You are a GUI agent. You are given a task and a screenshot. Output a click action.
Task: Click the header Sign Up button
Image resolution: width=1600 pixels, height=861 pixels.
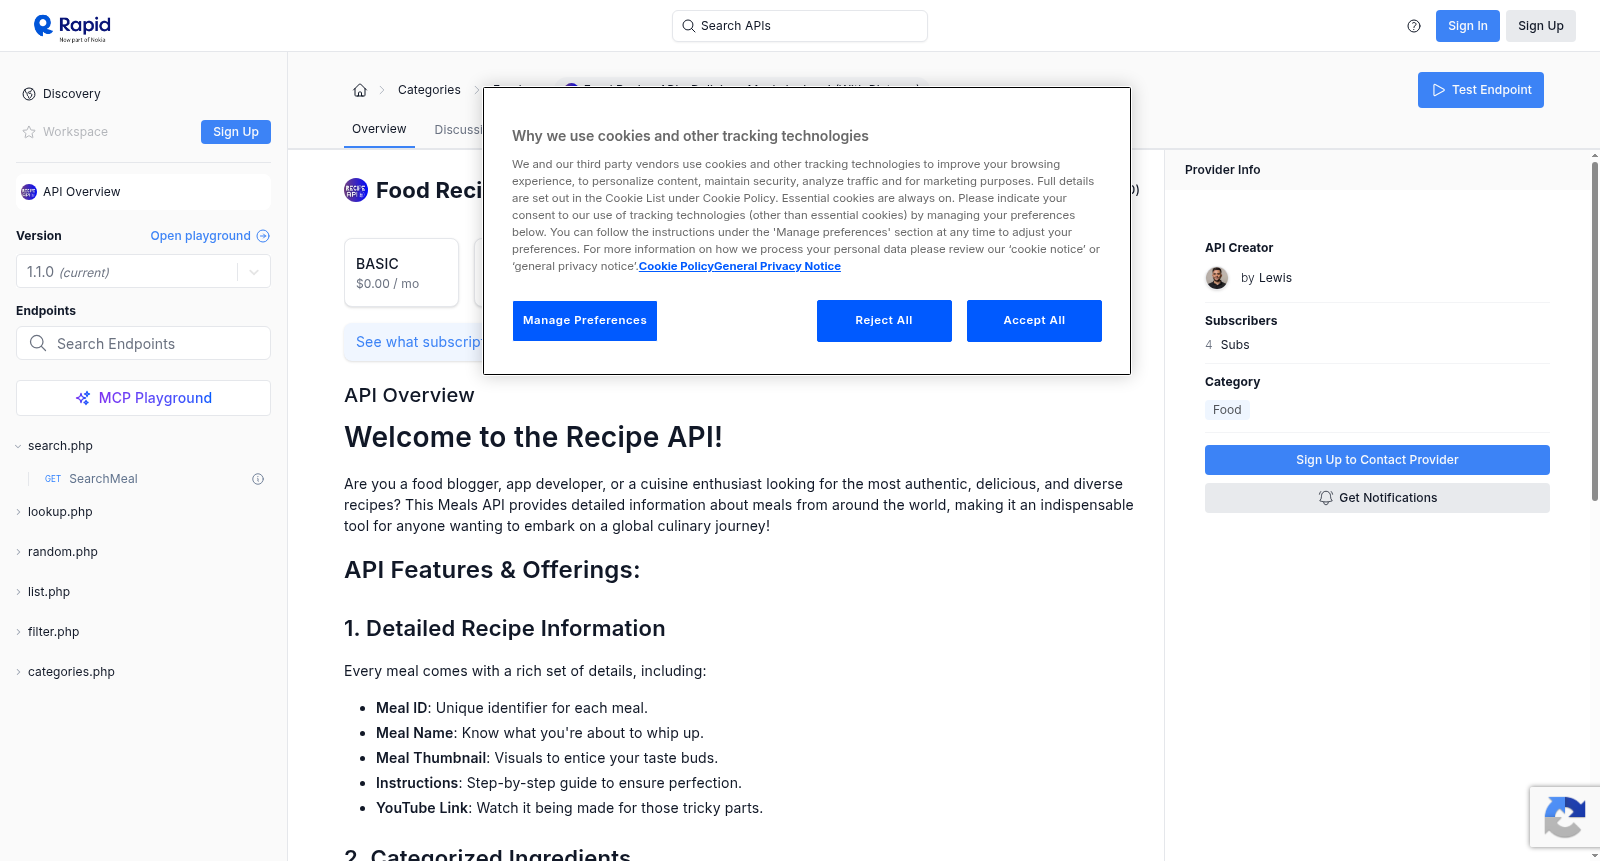point(1541,26)
